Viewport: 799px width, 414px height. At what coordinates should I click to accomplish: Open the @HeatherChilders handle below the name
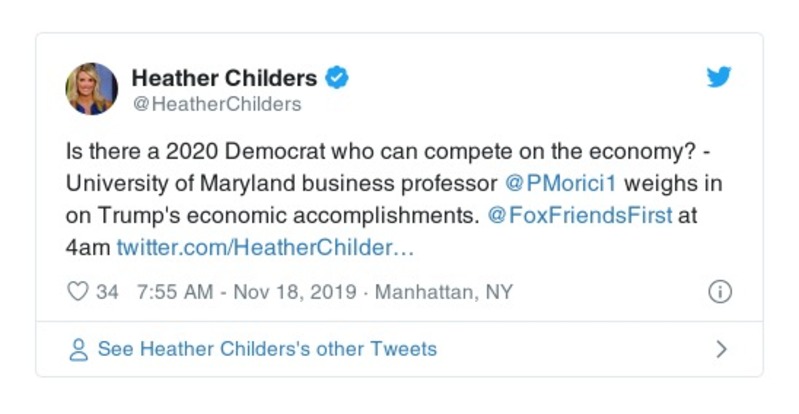pos(216,104)
